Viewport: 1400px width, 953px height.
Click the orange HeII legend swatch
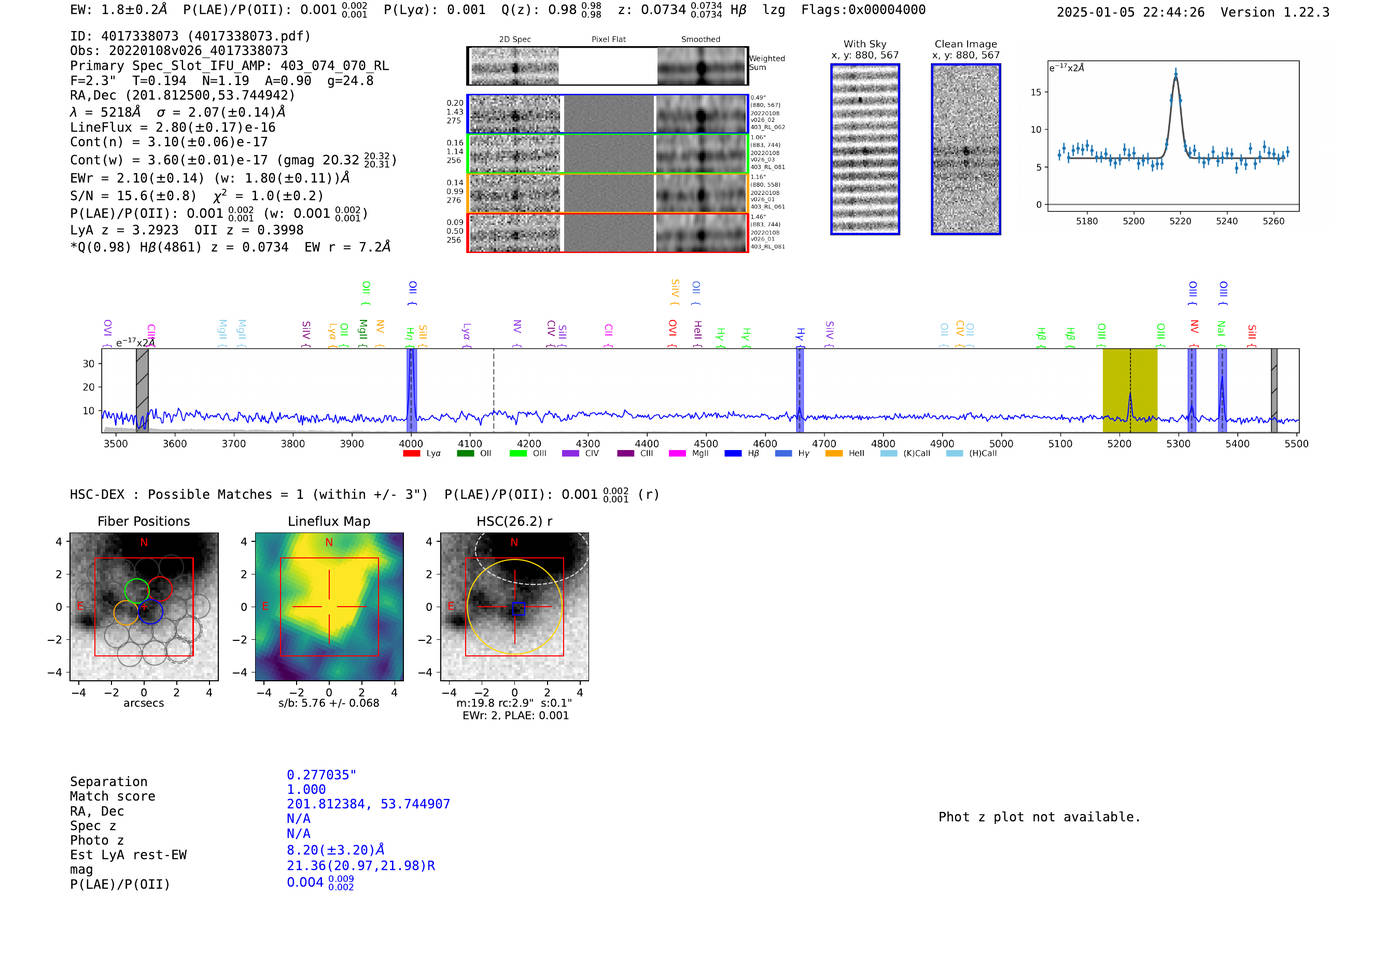pyautogui.click(x=834, y=454)
